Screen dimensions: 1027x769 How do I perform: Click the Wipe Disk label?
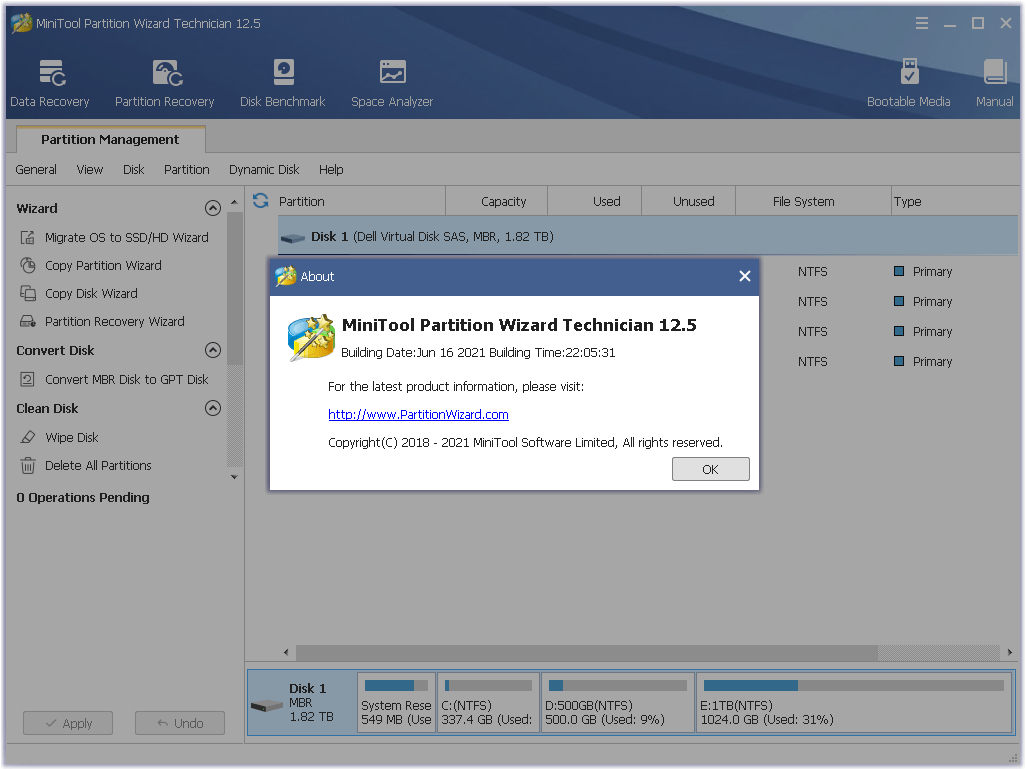click(x=71, y=437)
